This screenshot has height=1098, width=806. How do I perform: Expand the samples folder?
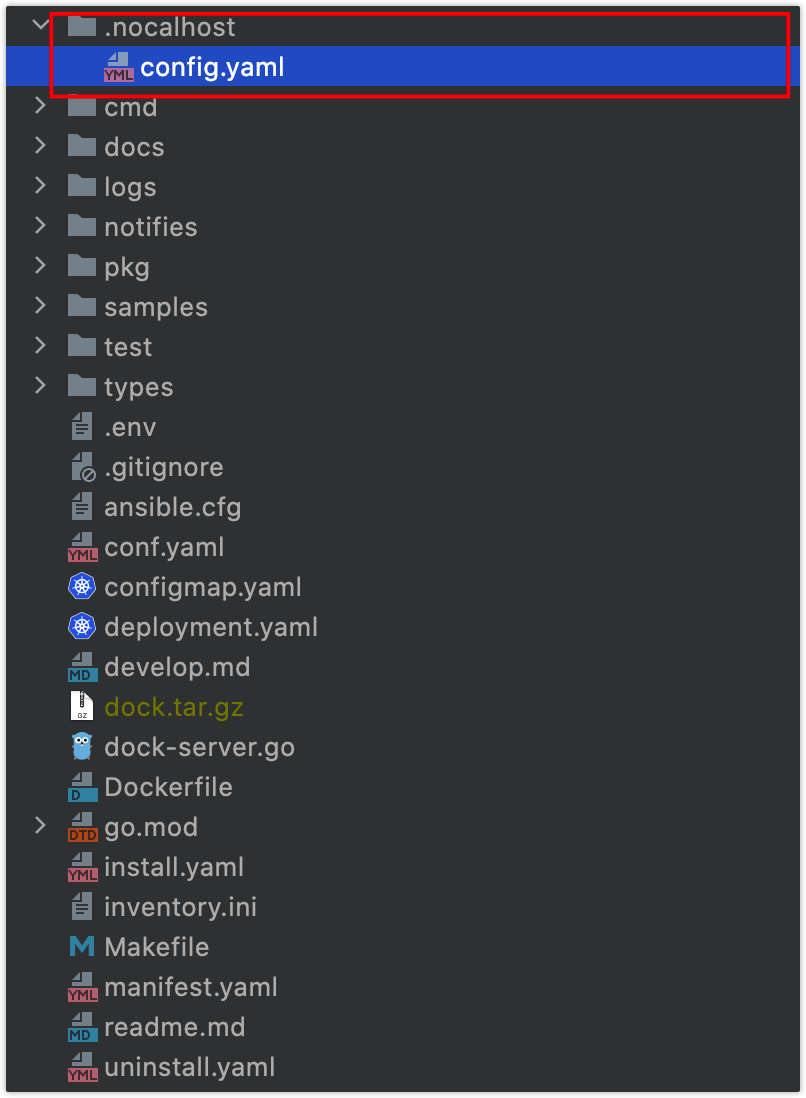[x=40, y=307]
